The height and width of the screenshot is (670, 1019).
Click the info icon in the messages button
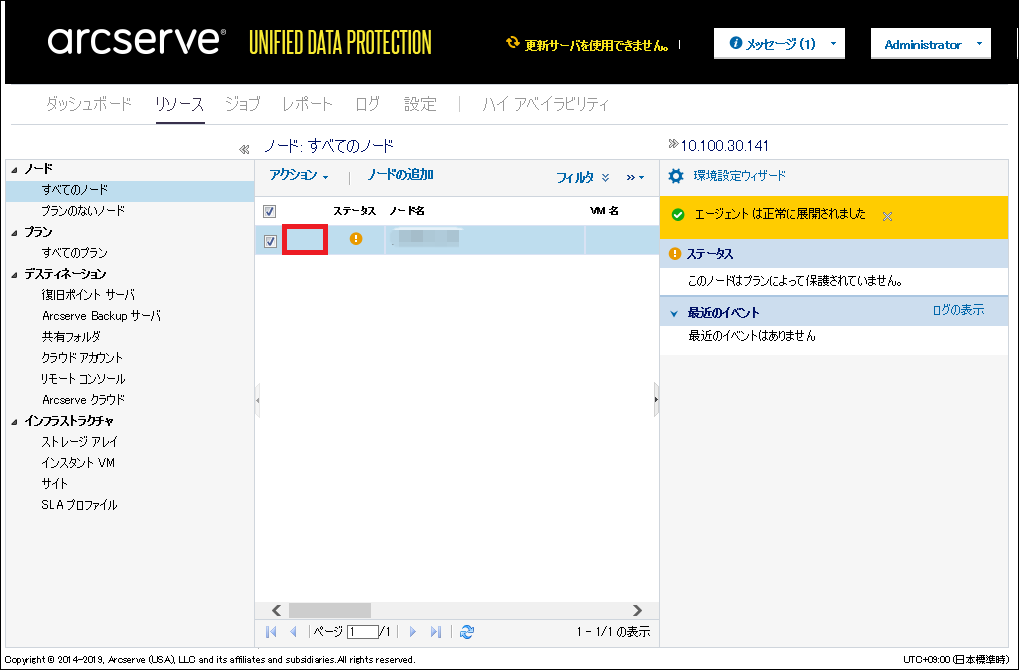pos(736,44)
